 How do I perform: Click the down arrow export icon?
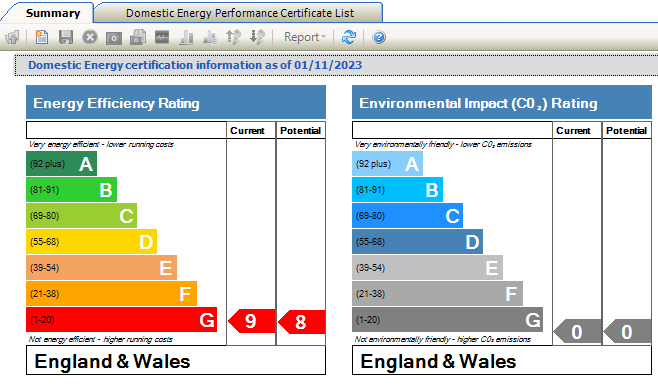tap(257, 37)
